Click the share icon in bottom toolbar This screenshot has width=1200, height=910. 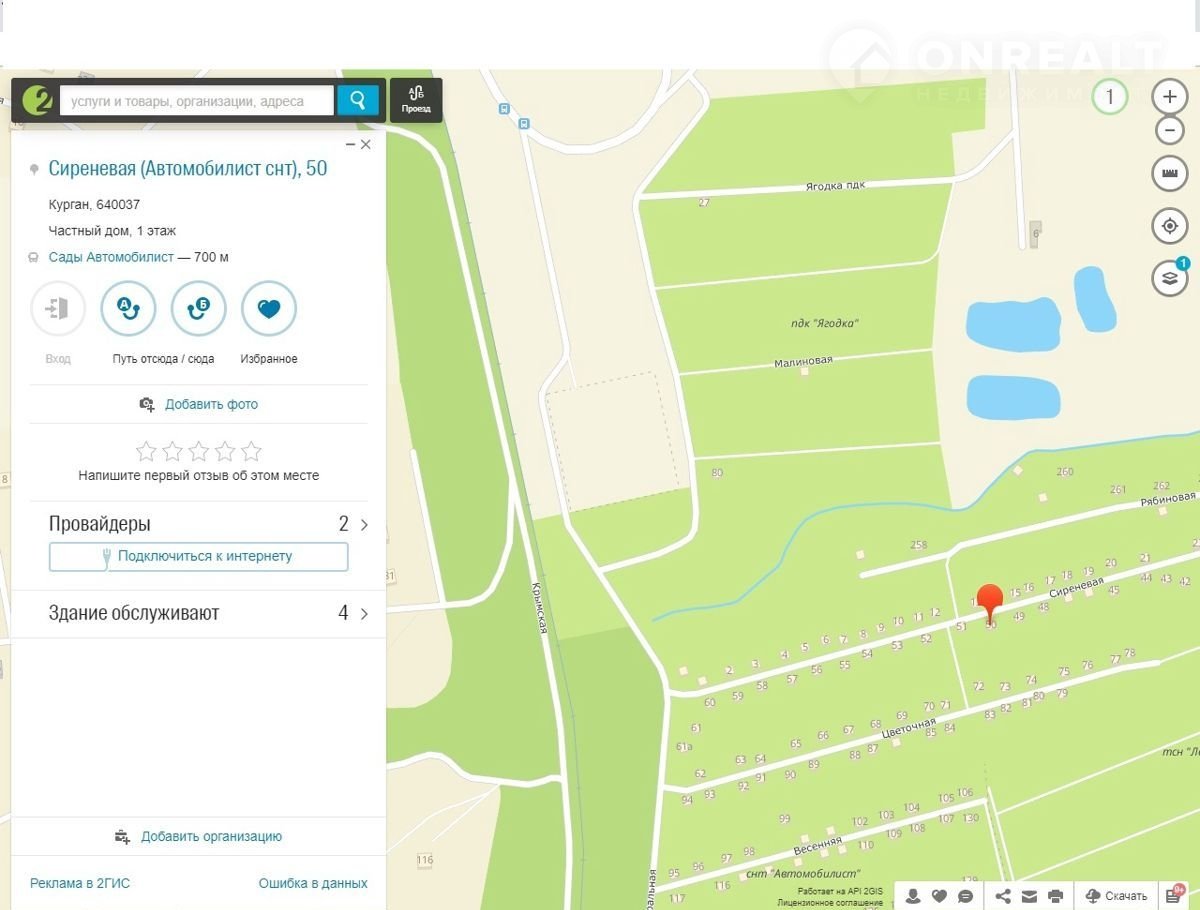click(1003, 896)
